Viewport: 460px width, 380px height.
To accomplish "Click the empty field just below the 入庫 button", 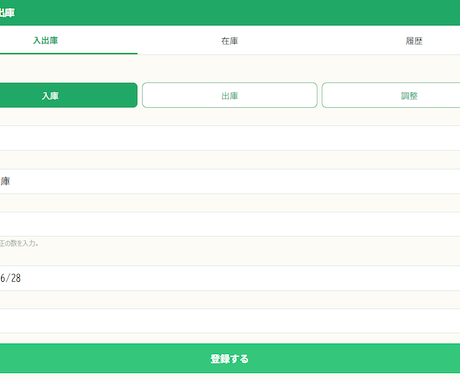I will (230, 138).
